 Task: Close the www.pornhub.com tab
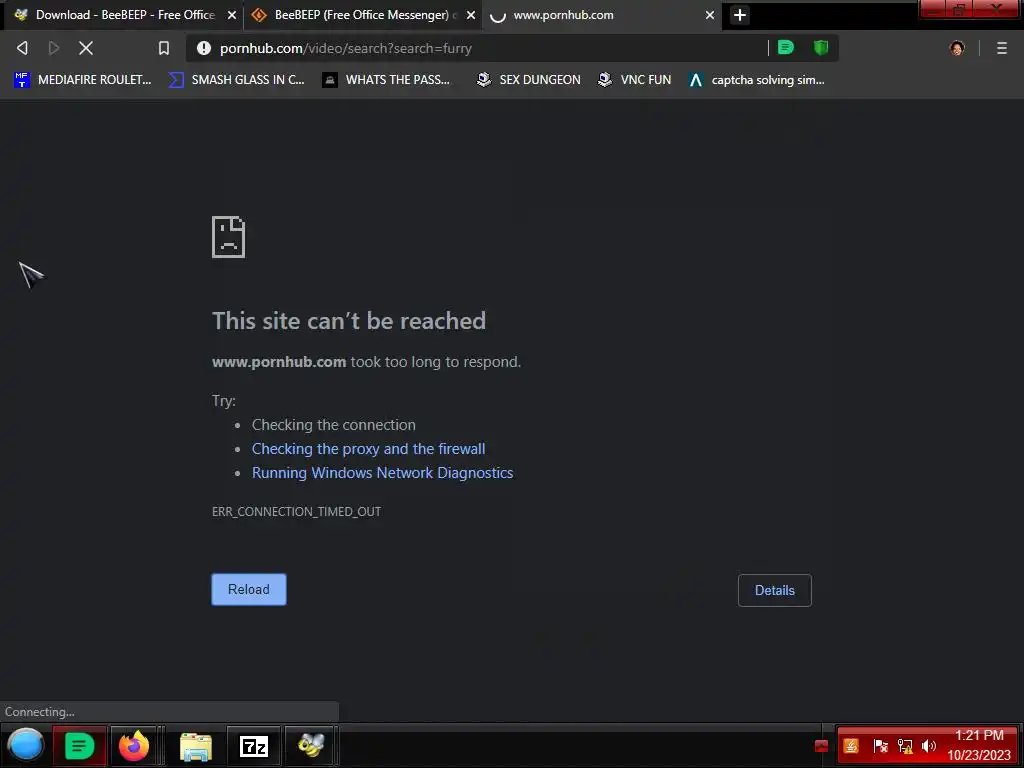pos(709,15)
